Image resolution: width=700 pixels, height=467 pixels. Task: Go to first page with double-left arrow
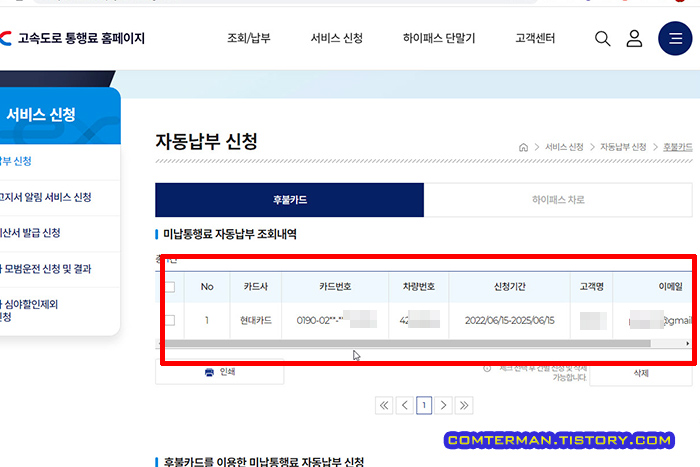click(x=384, y=405)
